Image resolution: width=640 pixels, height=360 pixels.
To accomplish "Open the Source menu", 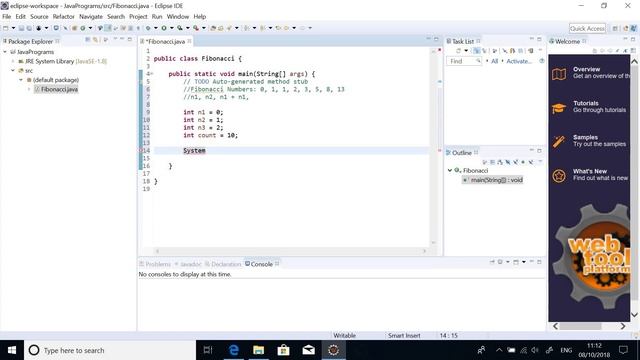I will pyautogui.click(x=39, y=17).
